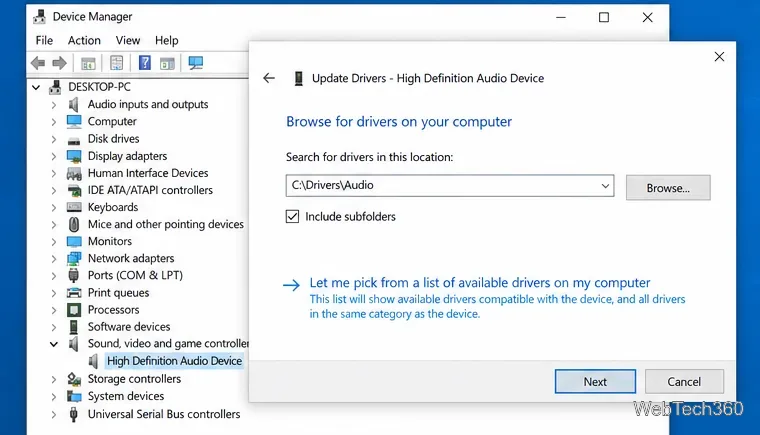Select the Disk drives tree label
The width and height of the screenshot is (760, 435).
tap(113, 139)
